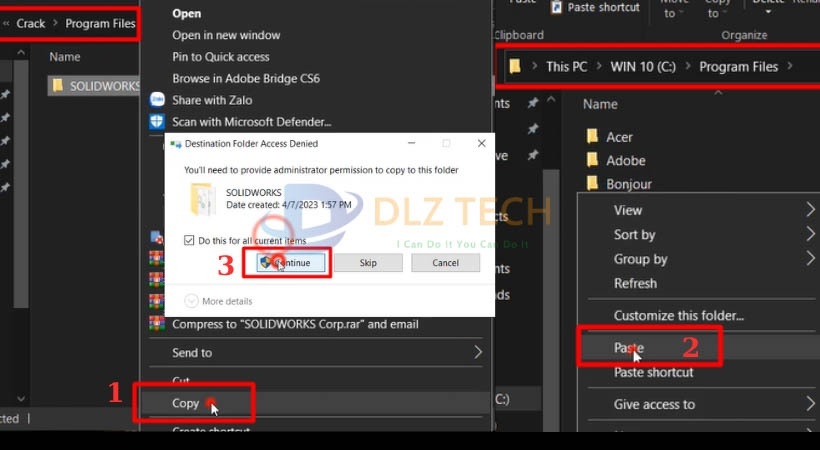
Task: Click the Name column header in the Crack window
Action: click(65, 57)
